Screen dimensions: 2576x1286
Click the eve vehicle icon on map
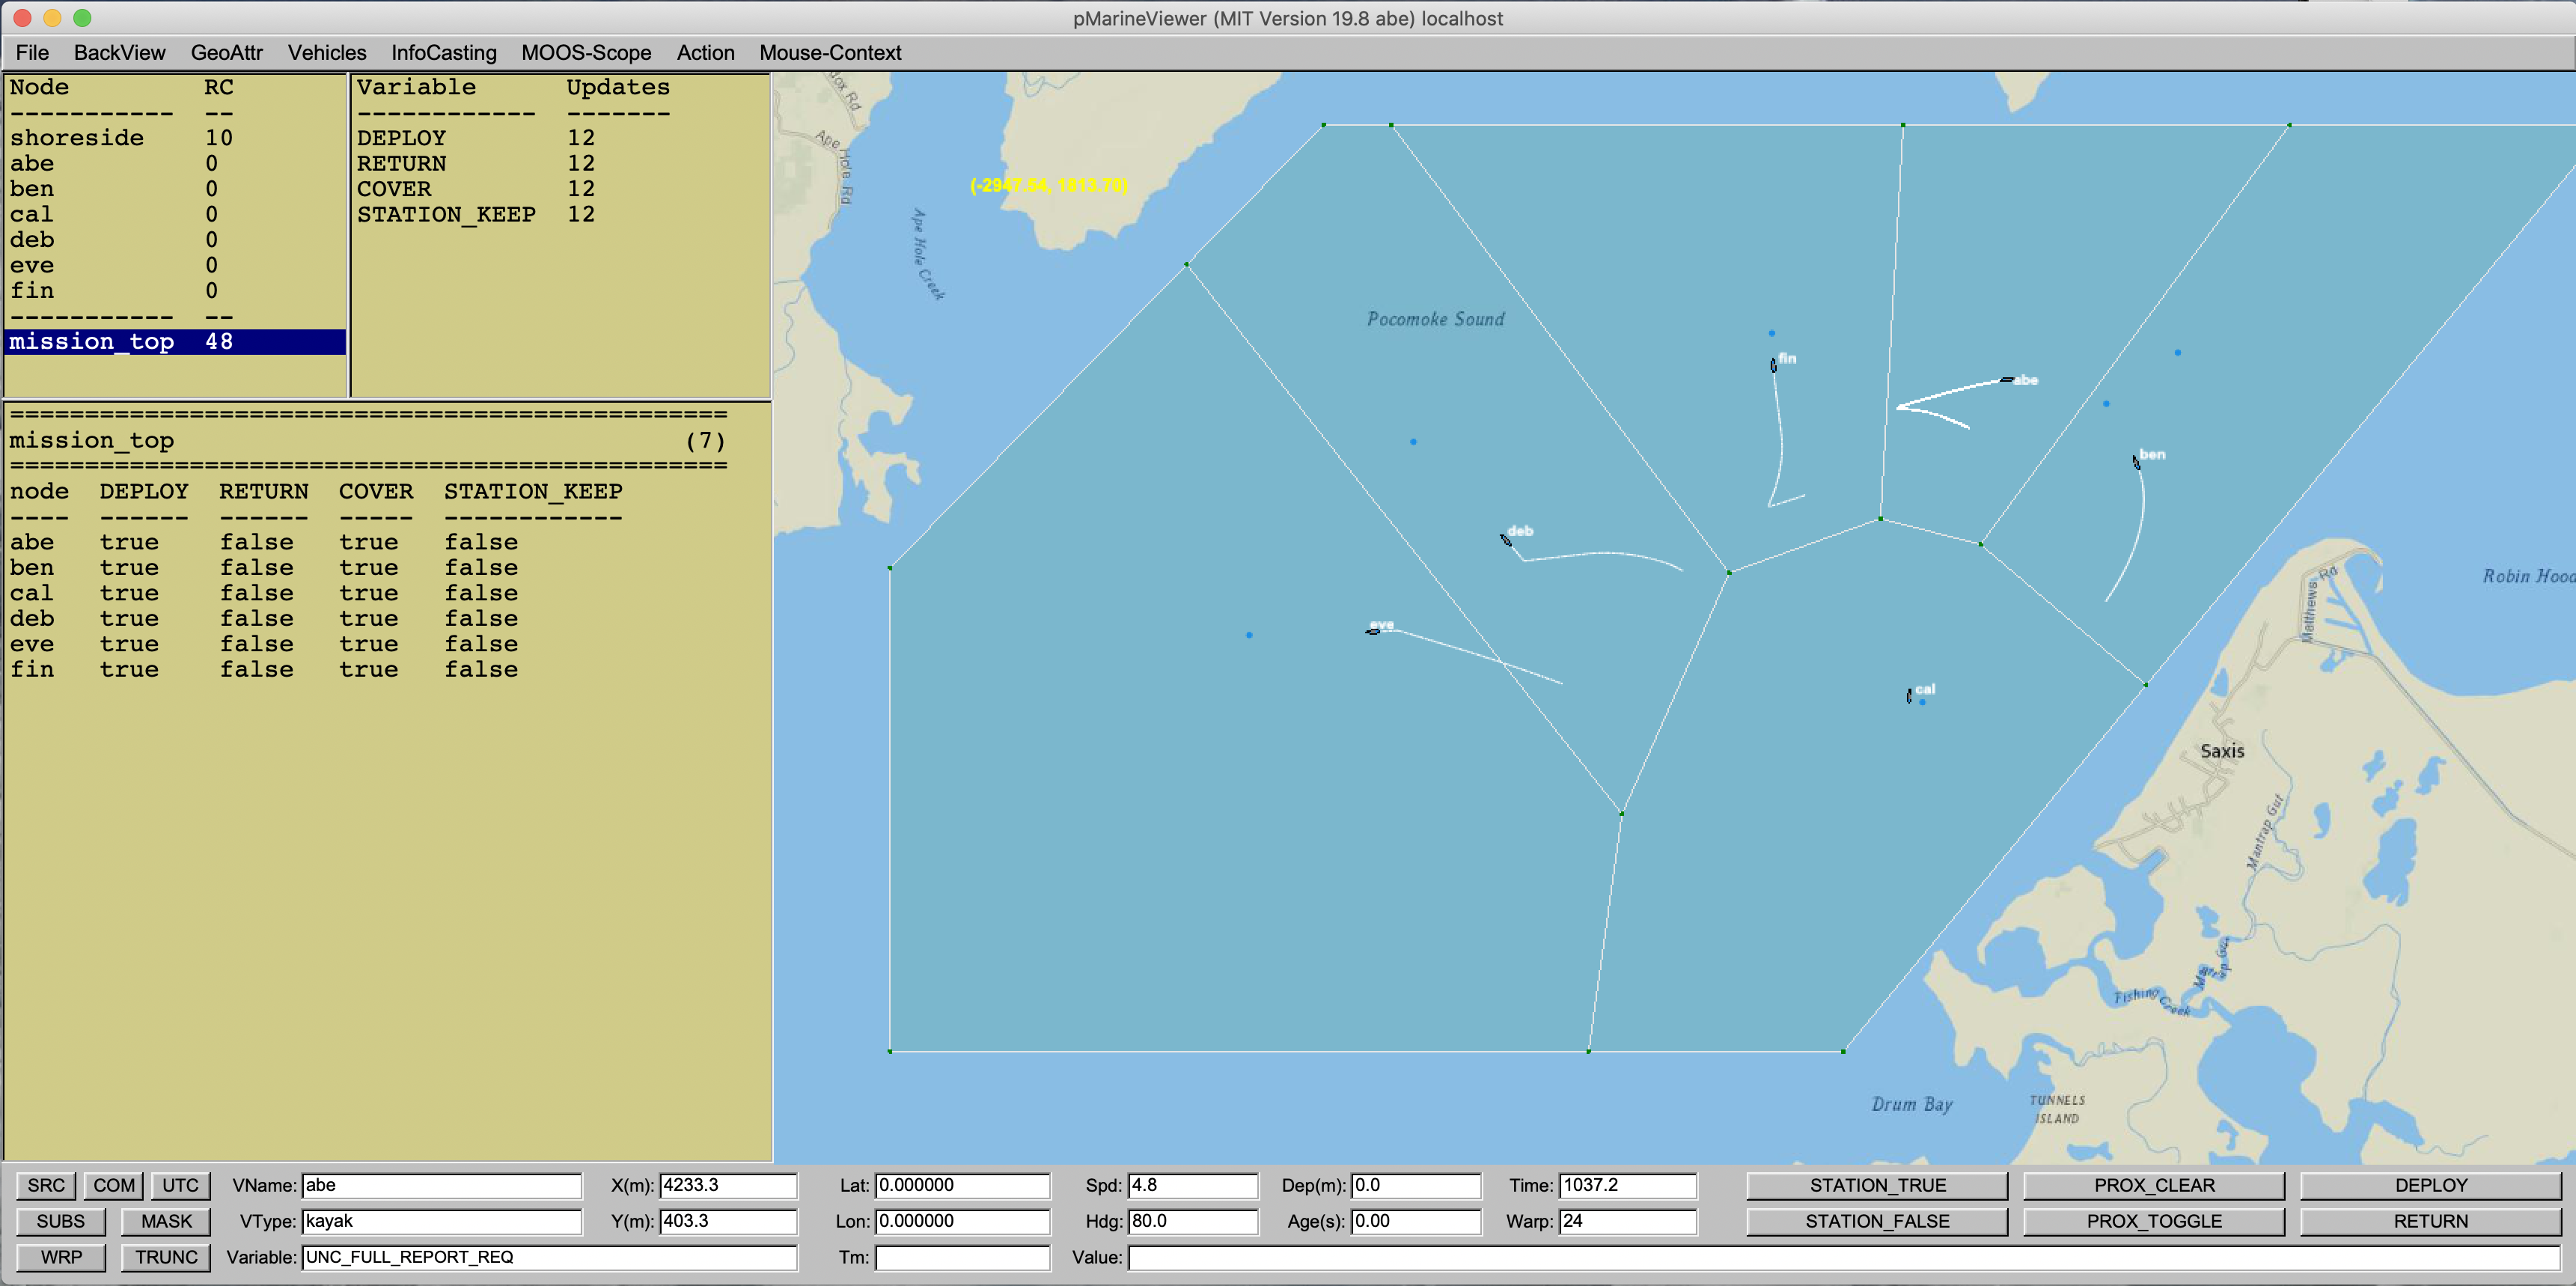1373,632
